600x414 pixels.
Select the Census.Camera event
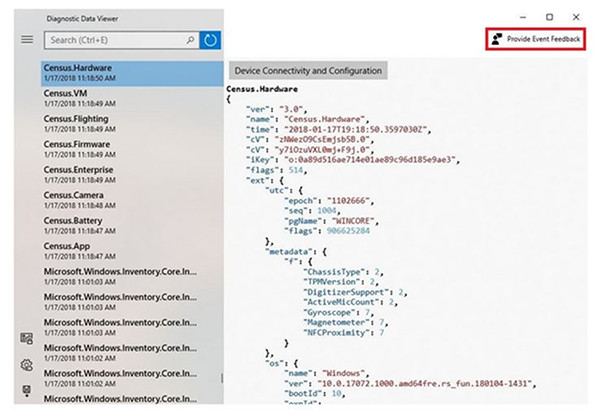coord(132,200)
